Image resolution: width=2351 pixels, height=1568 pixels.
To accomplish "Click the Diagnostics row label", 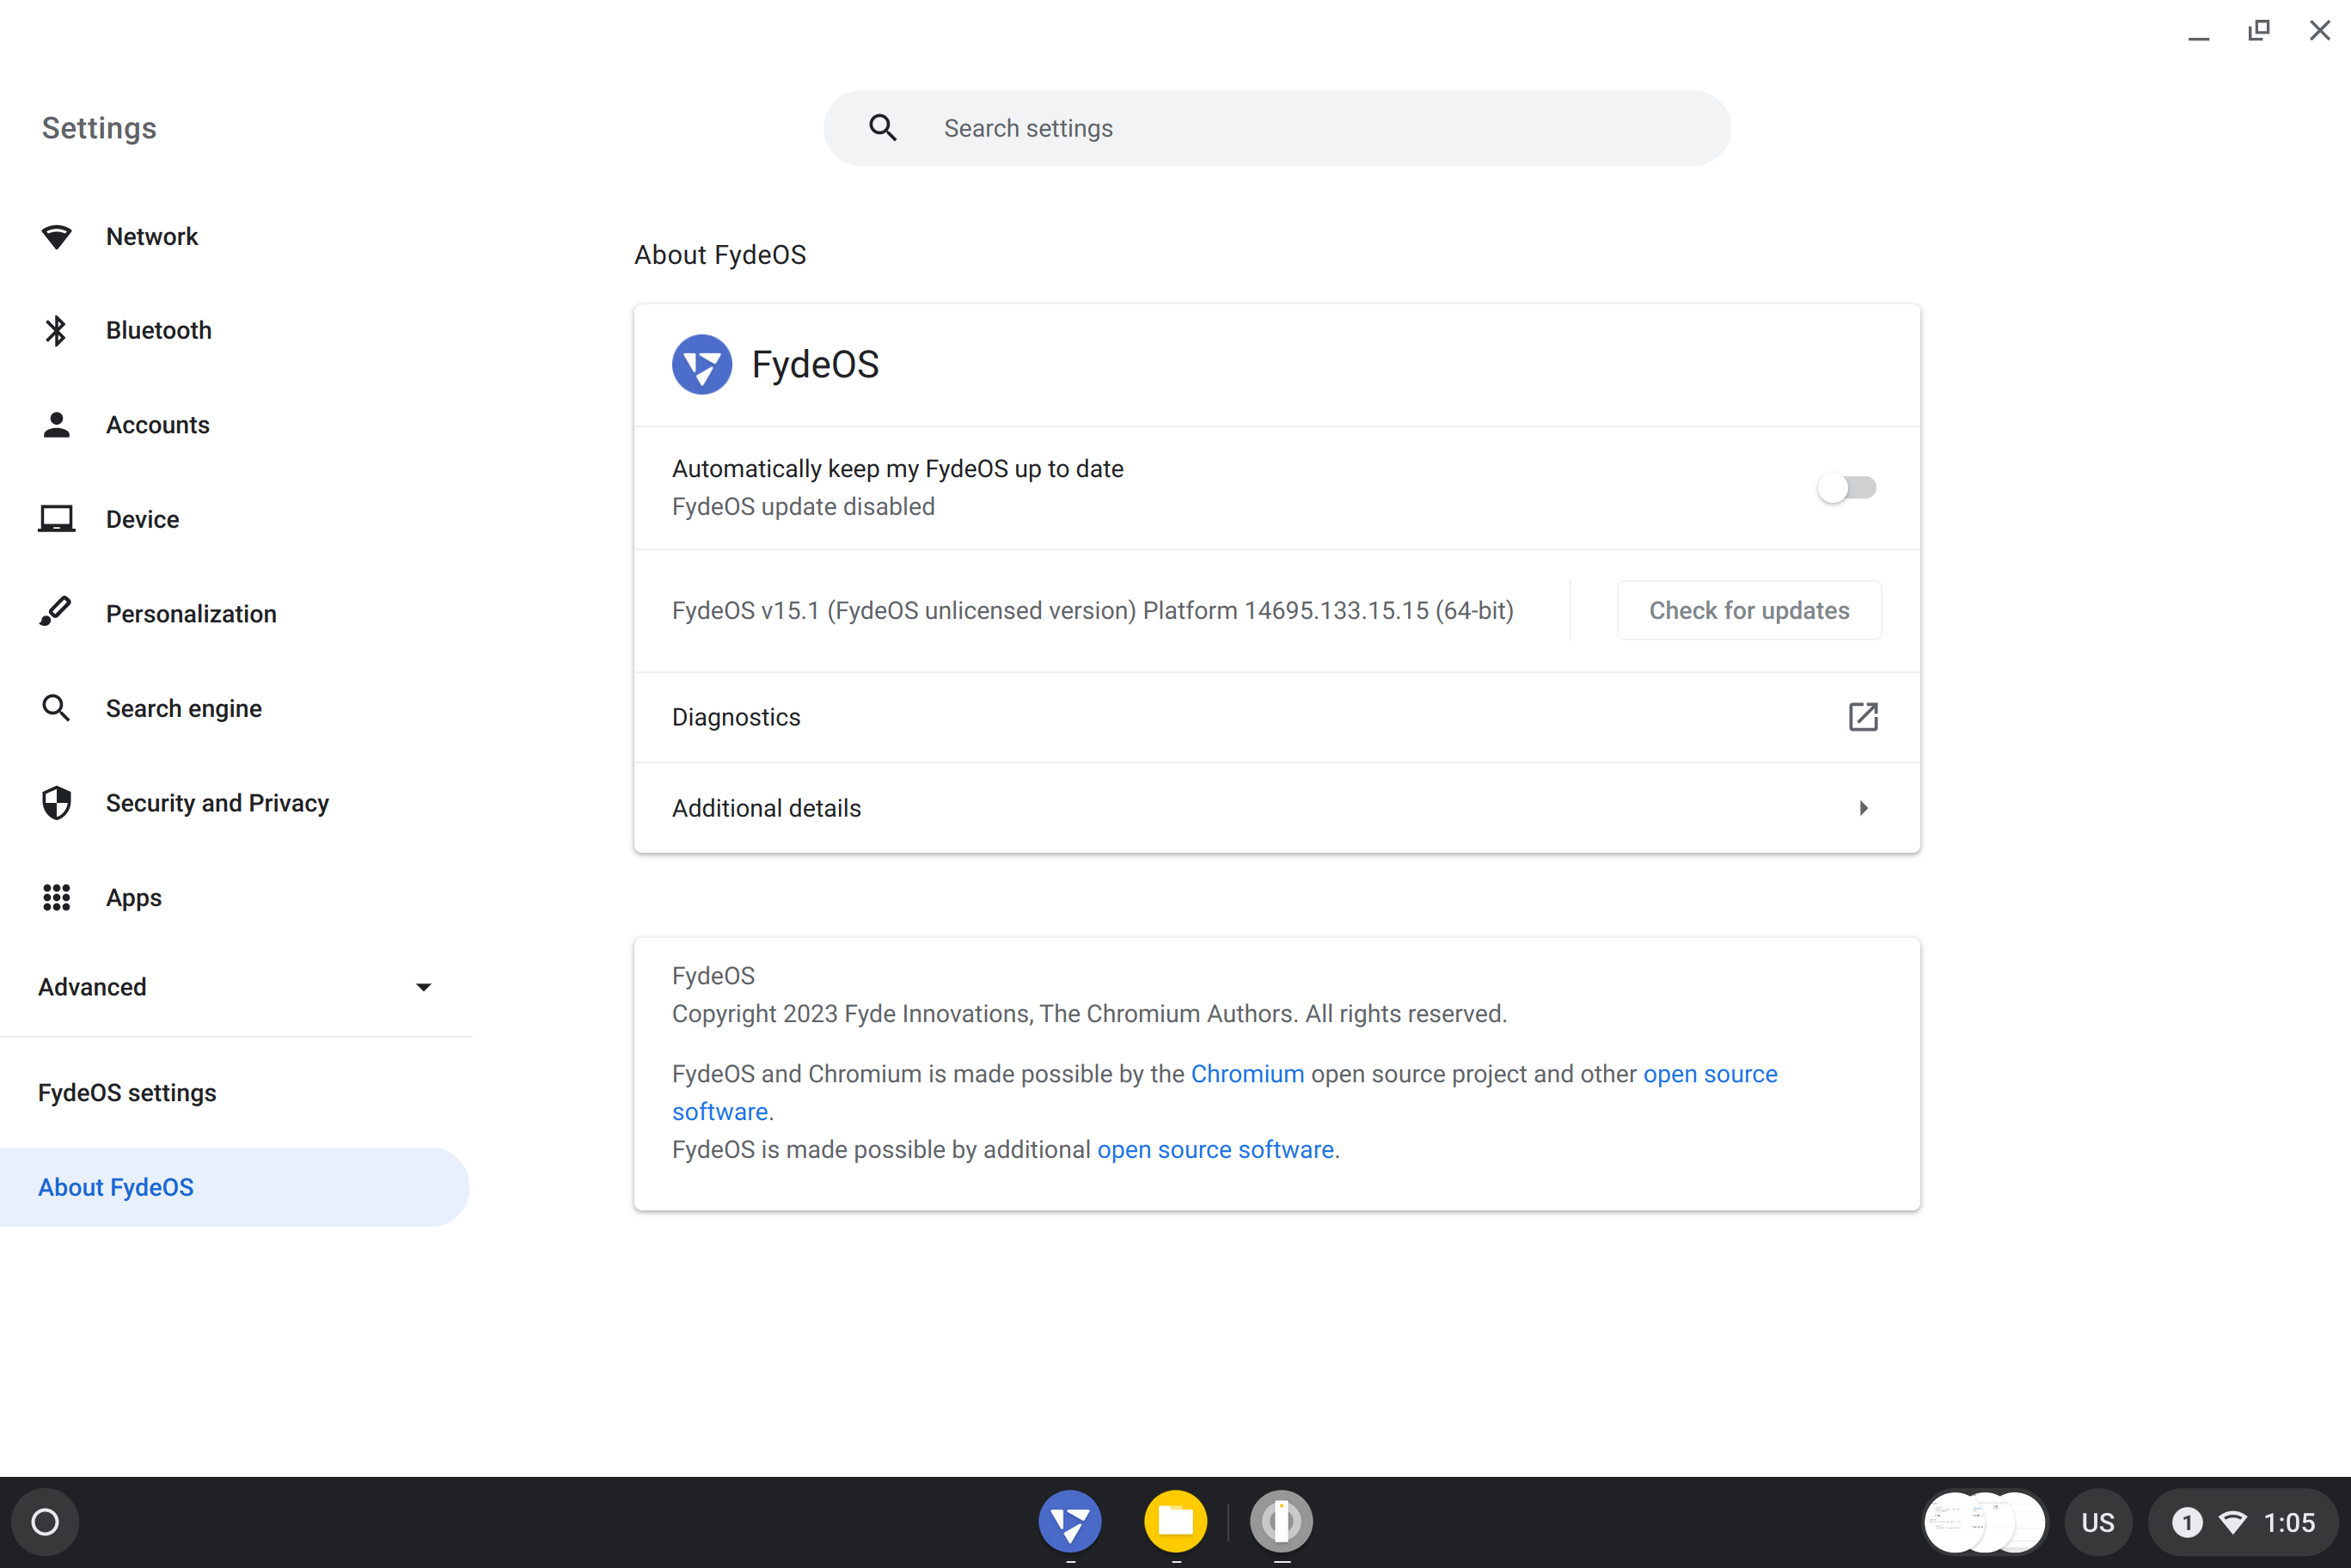I will coord(736,717).
